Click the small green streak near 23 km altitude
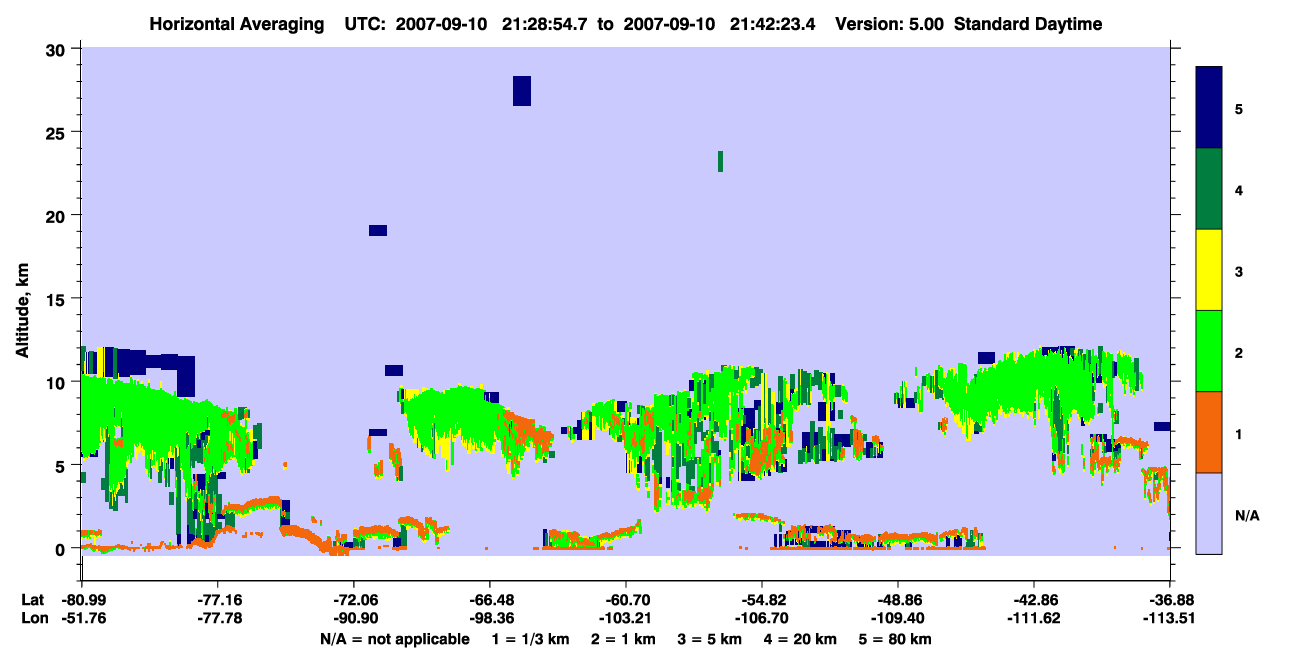 click(720, 161)
